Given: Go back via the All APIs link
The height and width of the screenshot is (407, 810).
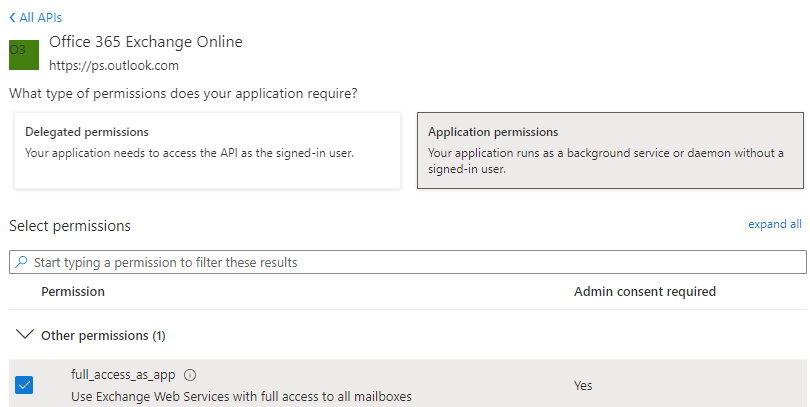Looking at the screenshot, I should click(x=36, y=18).
